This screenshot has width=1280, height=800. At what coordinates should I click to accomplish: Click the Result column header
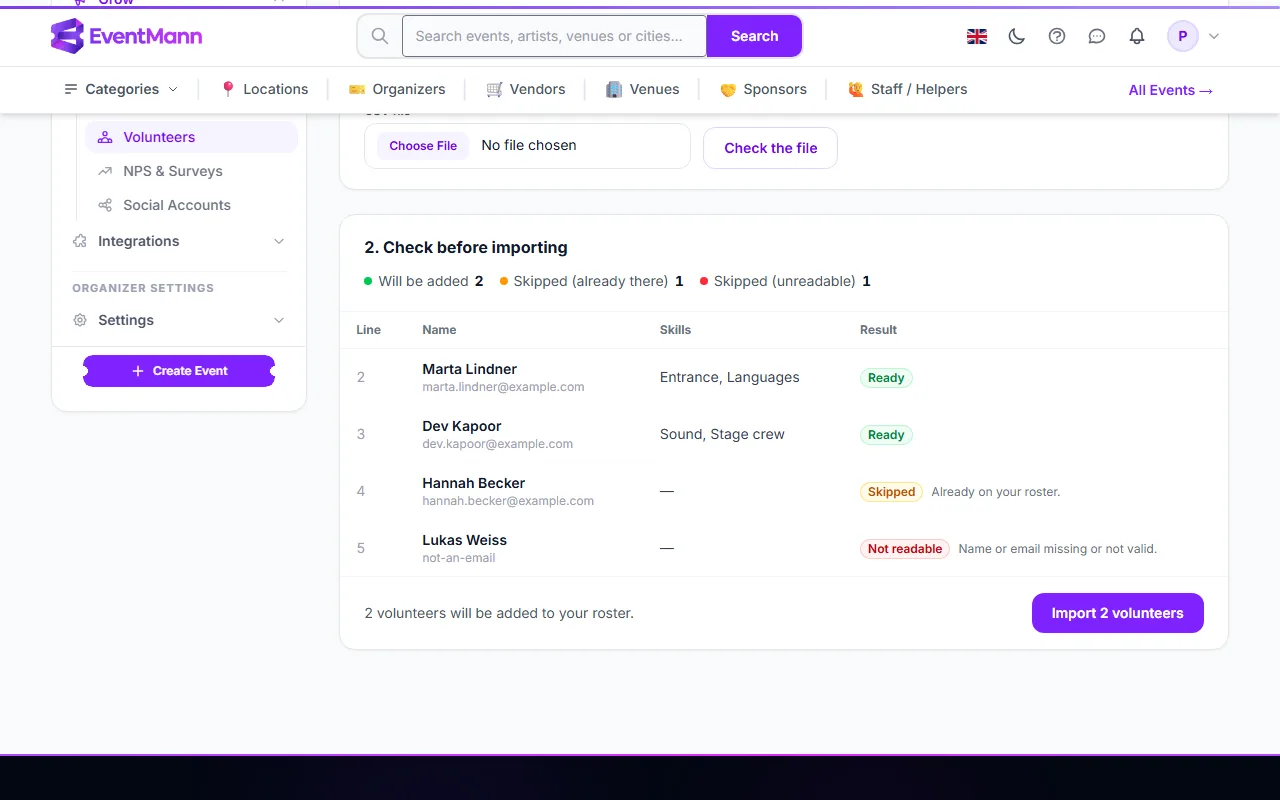878,330
